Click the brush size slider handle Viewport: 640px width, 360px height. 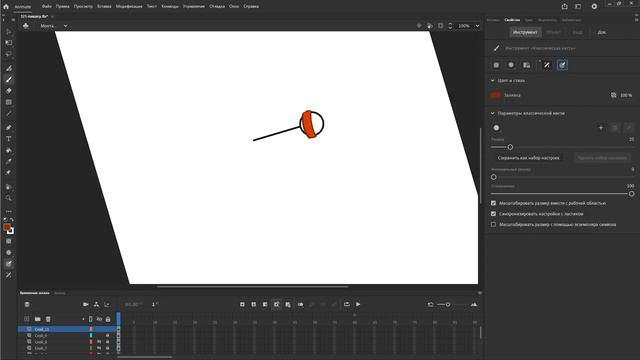pyautogui.click(x=510, y=147)
